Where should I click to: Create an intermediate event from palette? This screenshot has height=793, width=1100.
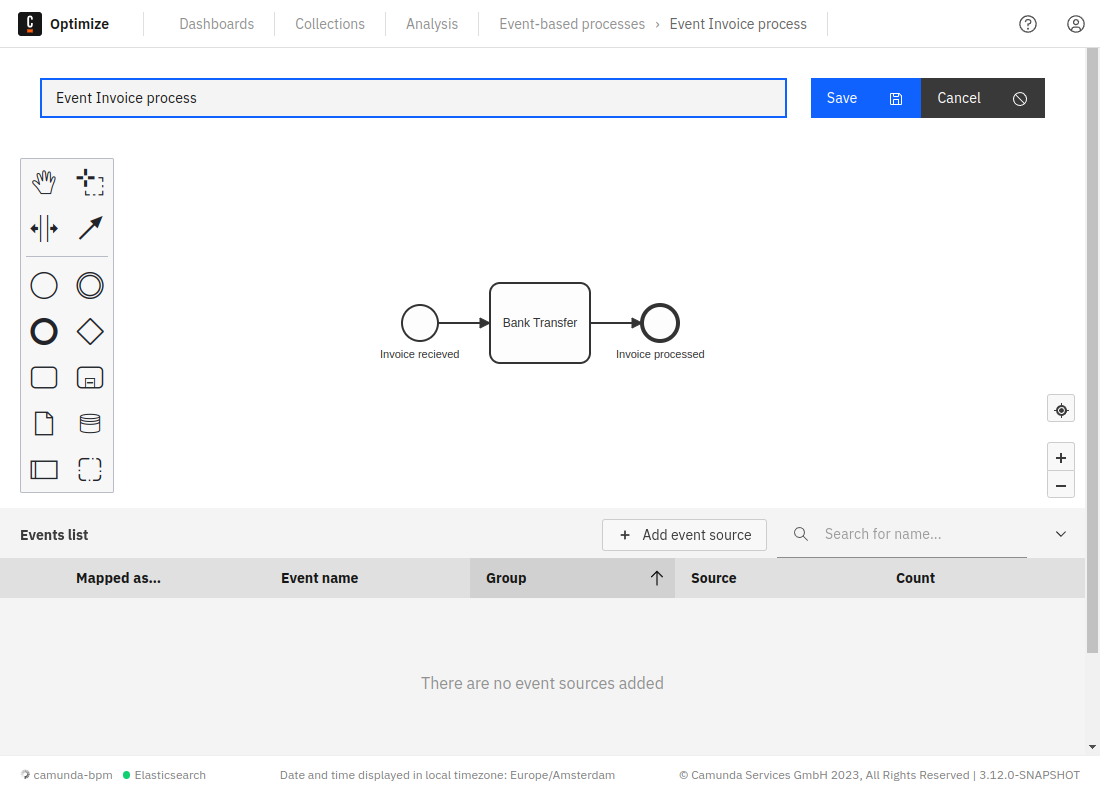pyautogui.click(x=90, y=286)
